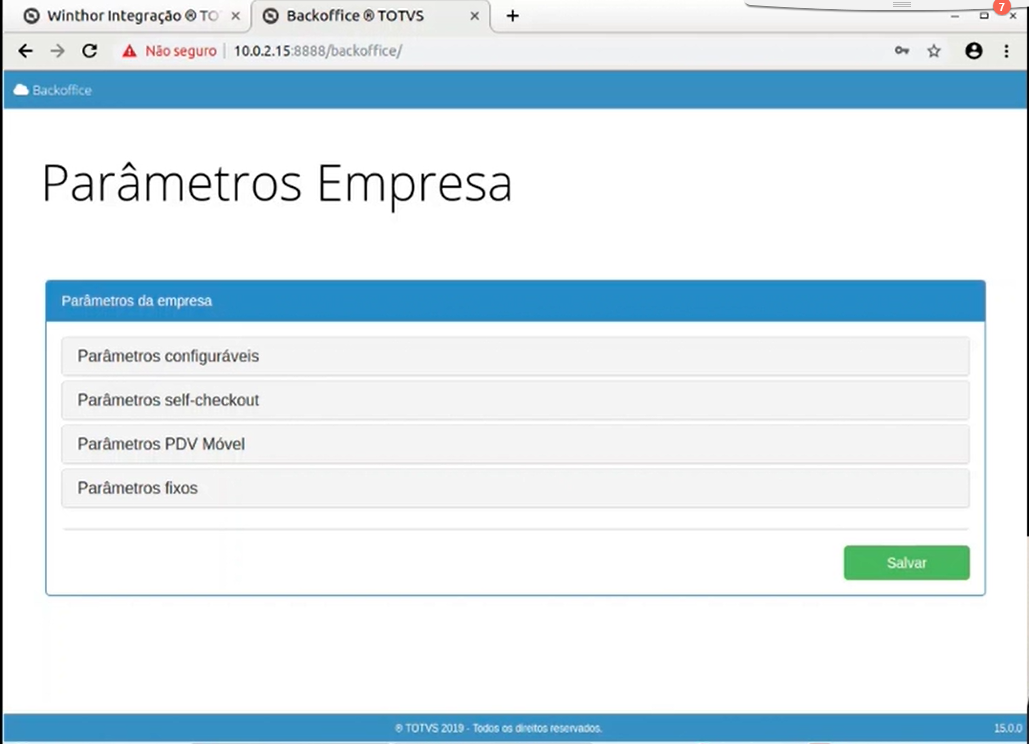Image resolution: width=1029 pixels, height=744 pixels.
Task: Click the red notification badge showing 7
Action: pyautogui.click(x=1001, y=6)
